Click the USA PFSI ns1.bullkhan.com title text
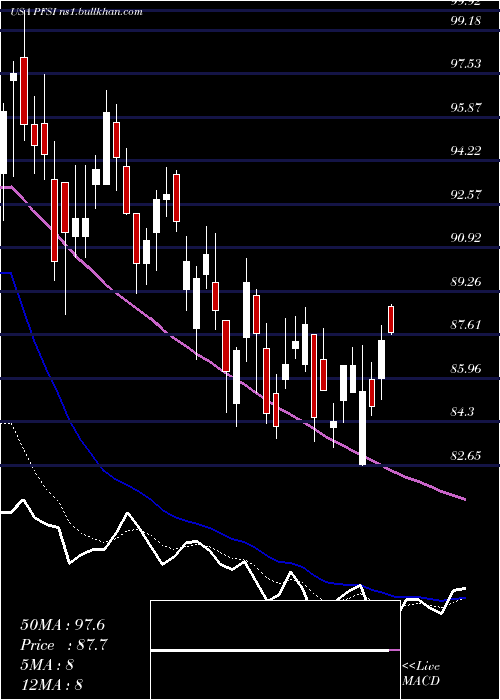The height and width of the screenshot is (700, 500). click(x=76, y=11)
